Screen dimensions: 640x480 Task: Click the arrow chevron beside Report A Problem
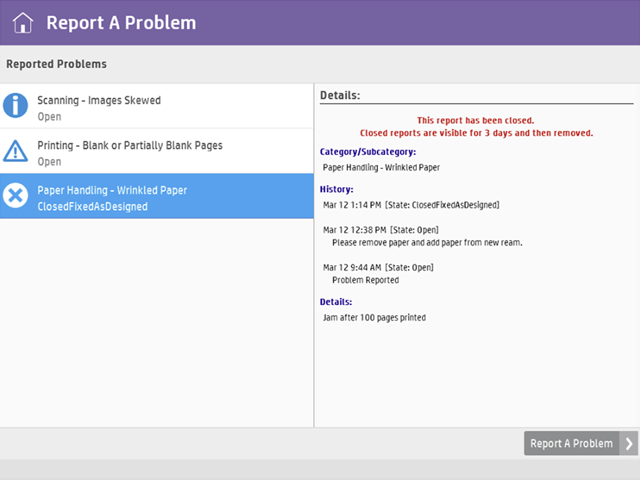[x=629, y=444]
